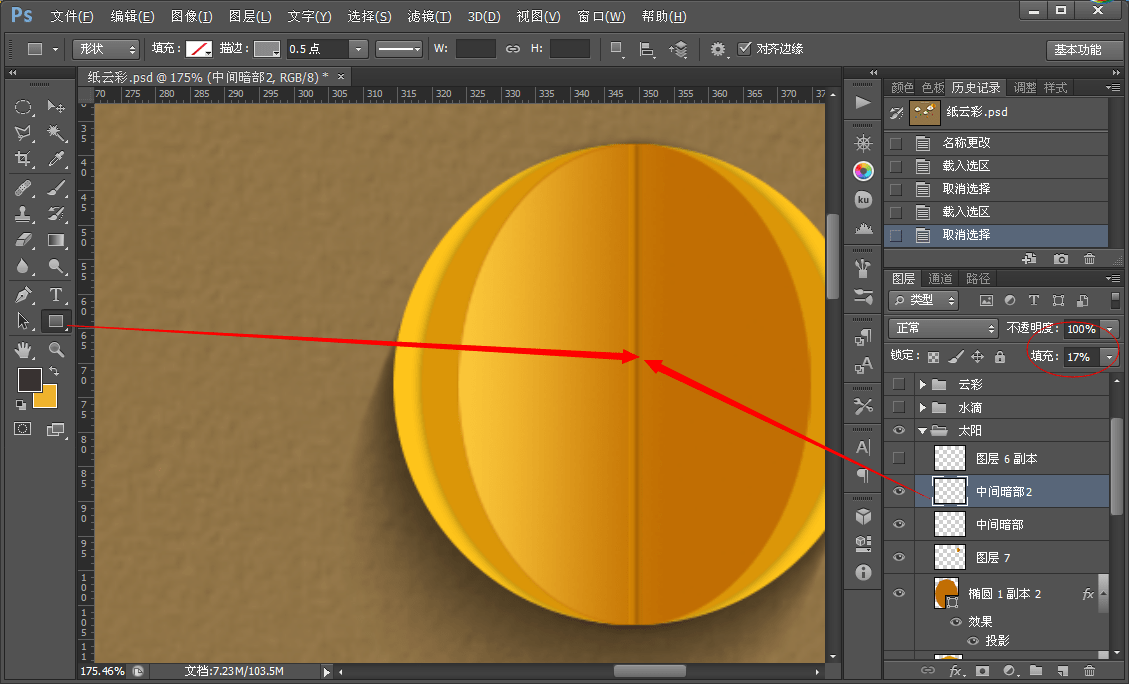
Task: Select the Pen tool
Action: 24,294
